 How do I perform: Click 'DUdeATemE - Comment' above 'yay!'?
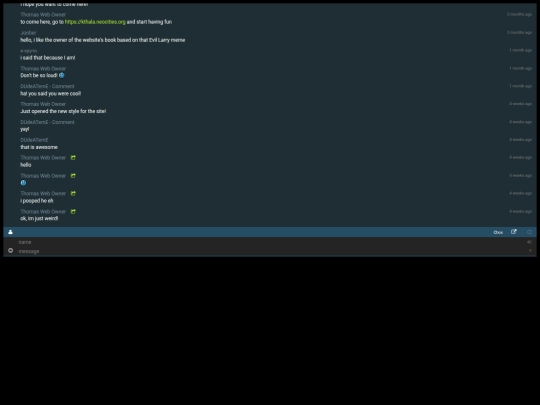point(47,122)
